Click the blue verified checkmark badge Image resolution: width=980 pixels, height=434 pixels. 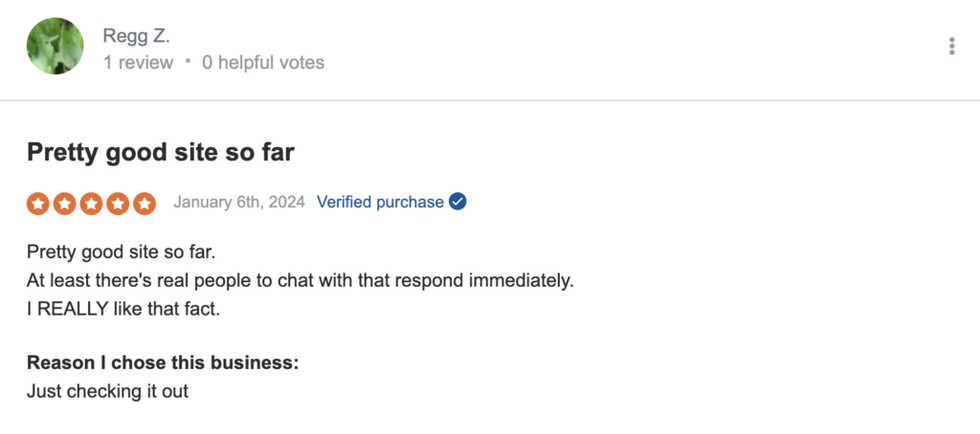(458, 202)
